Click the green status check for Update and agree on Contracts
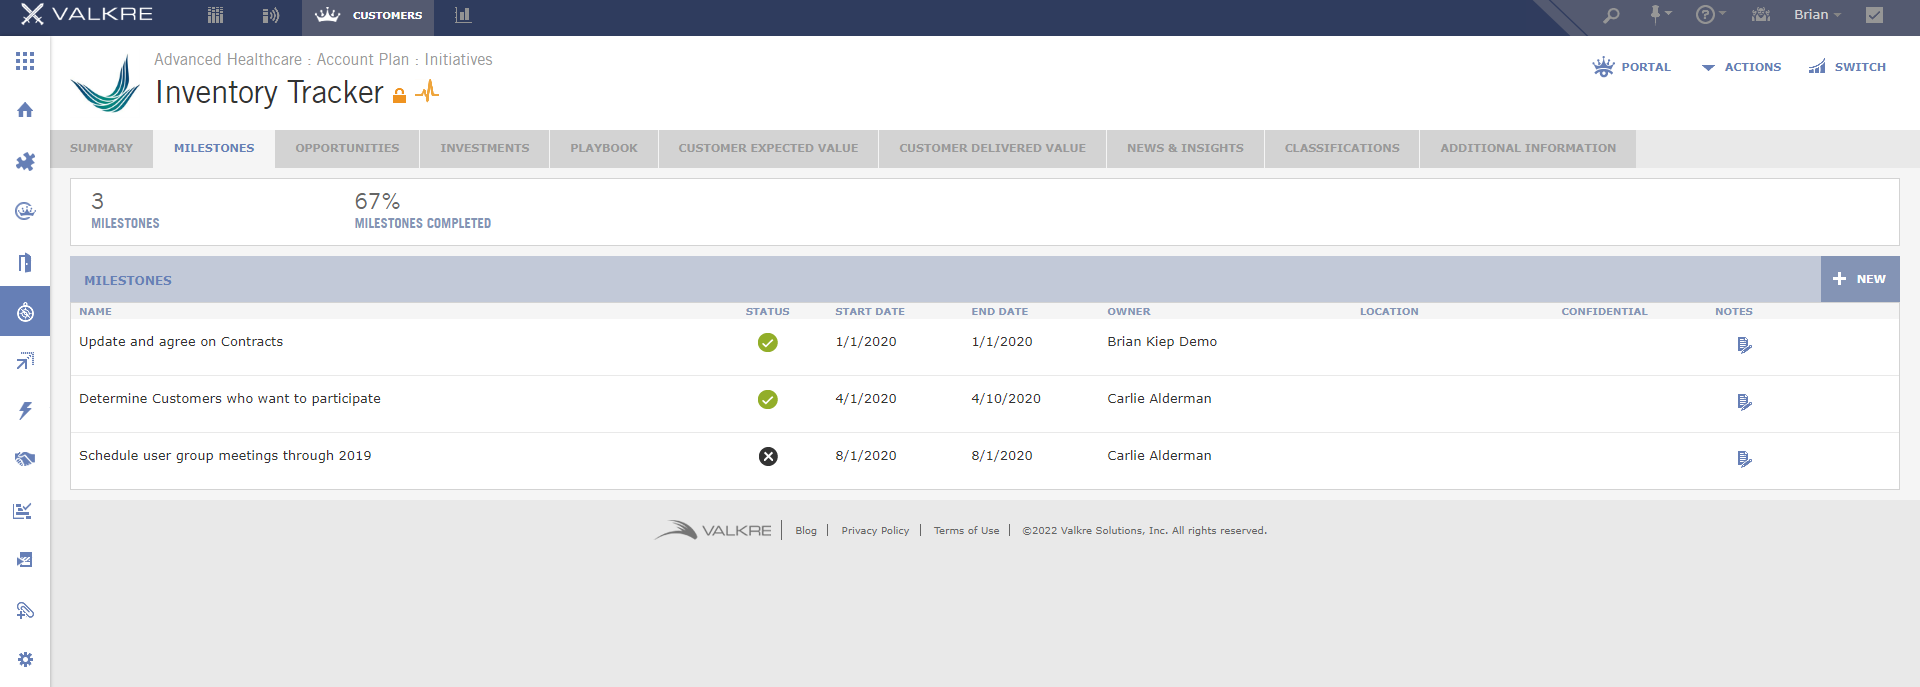The image size is (1920, 687). point(768,343)
